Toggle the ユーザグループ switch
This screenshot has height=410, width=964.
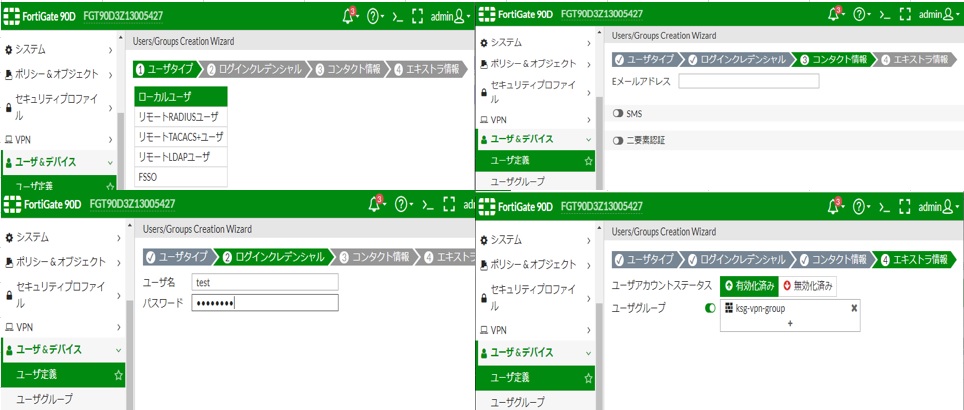tap(710, 308)
